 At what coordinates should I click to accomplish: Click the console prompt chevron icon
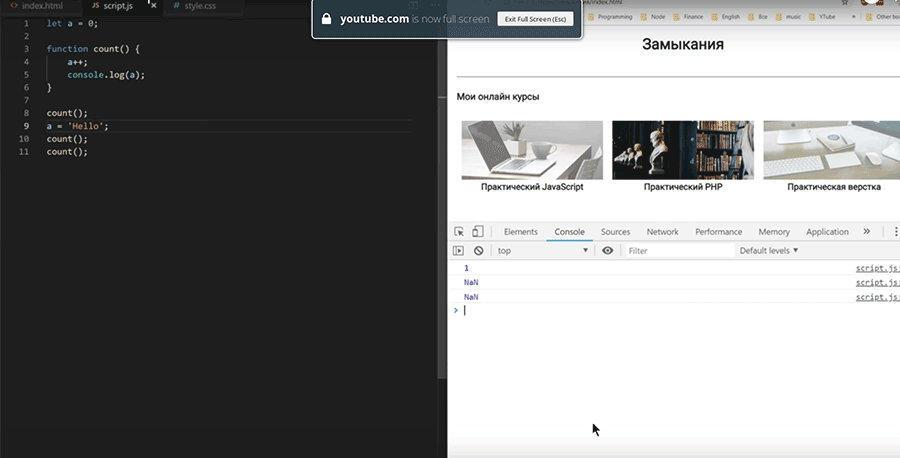pos(456,310)
